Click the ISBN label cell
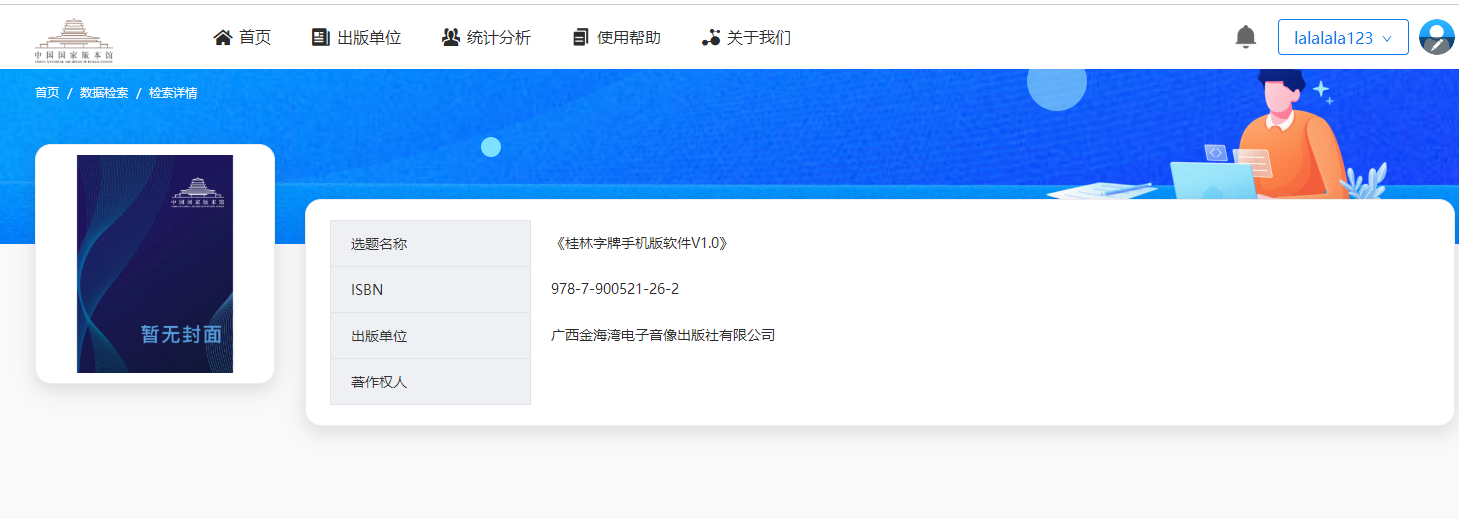This screenshot has width=1459, height=519. pyautogui.click(x=430, y=290)
